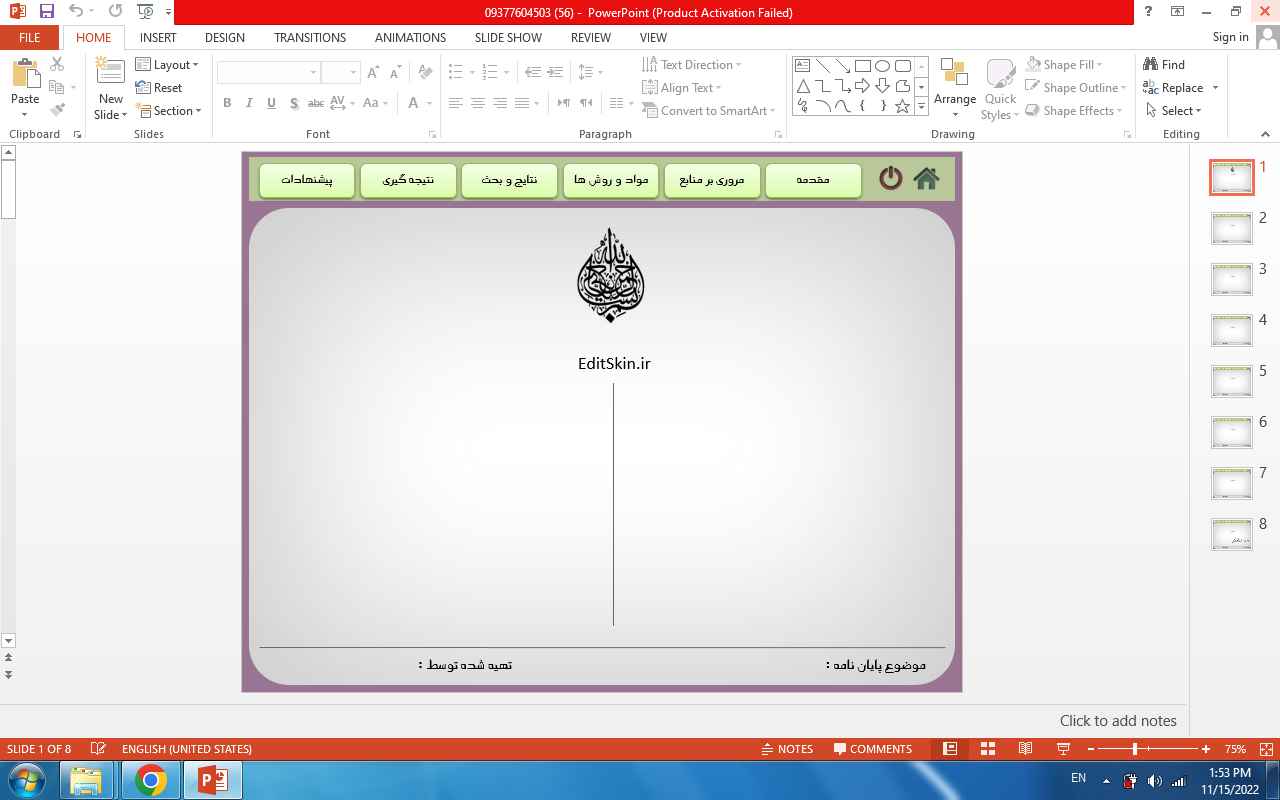Toggle the Notes pane in status bar
The width and height of the screenshot is (1280, 800).
click(x=787, y=749)
